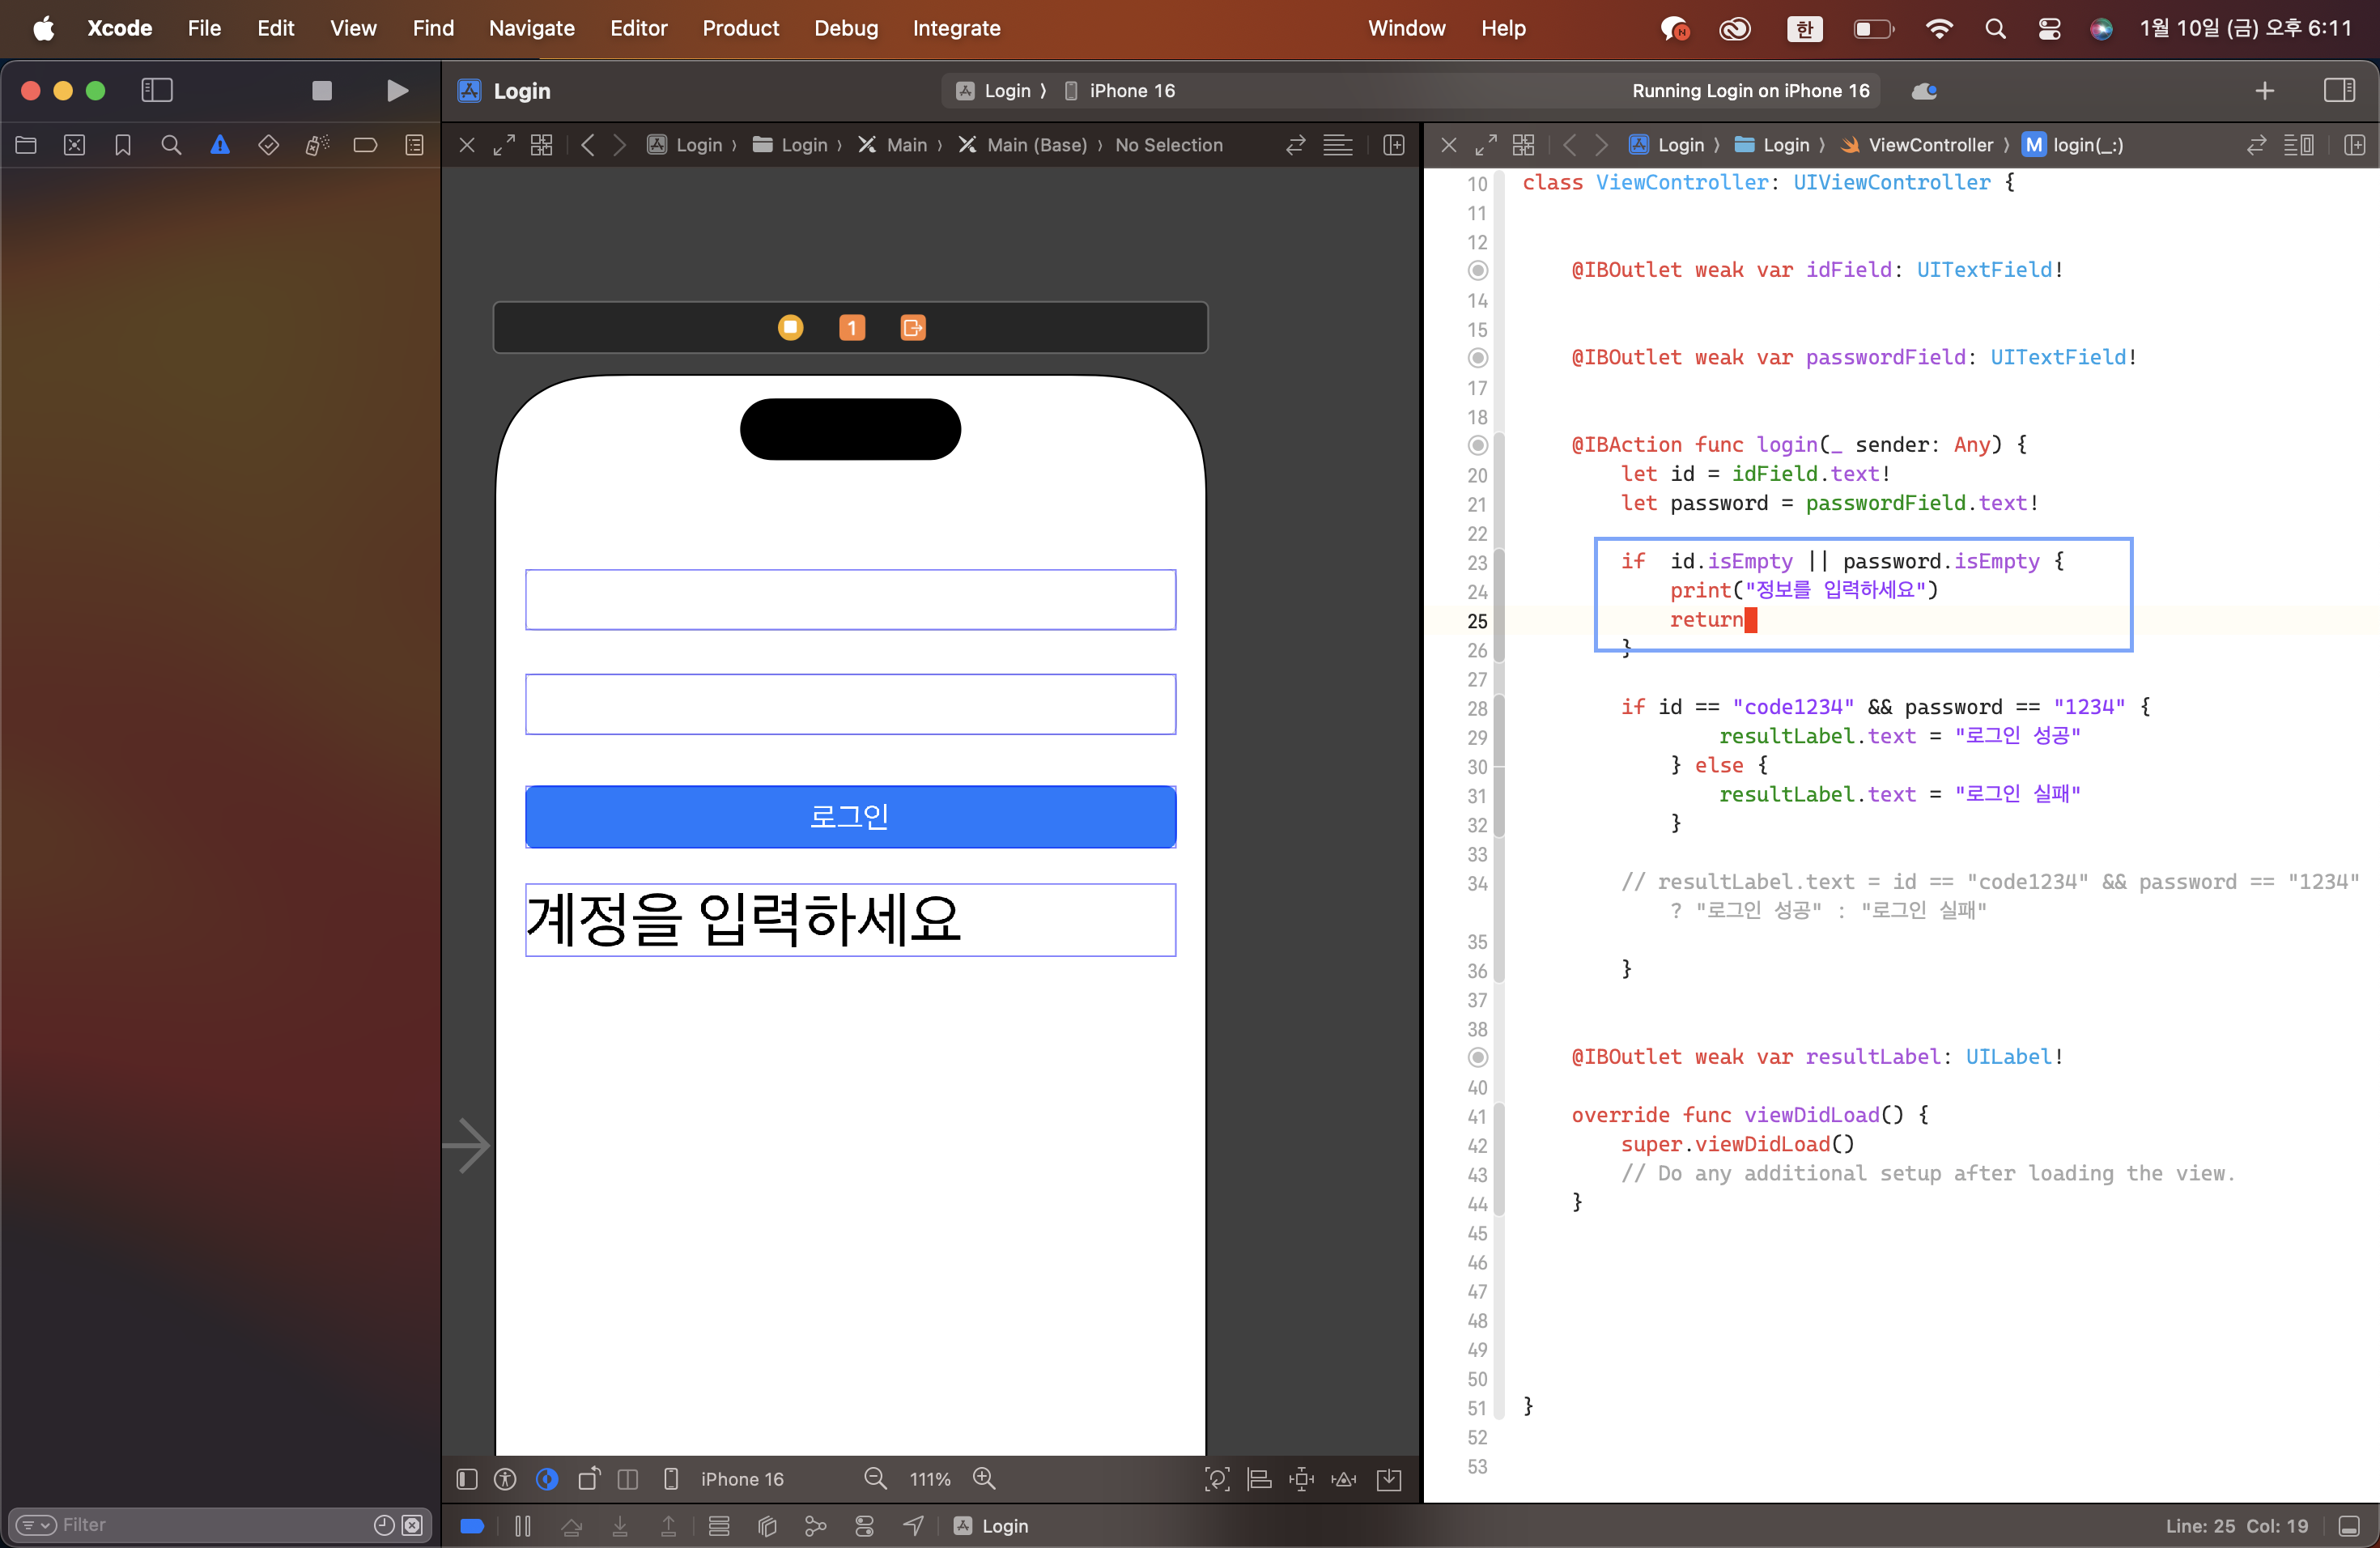The width and height of the screenshot is (2380, 1548).
Task: Select First Responder icon in scene dock
Action: [852, 328]
